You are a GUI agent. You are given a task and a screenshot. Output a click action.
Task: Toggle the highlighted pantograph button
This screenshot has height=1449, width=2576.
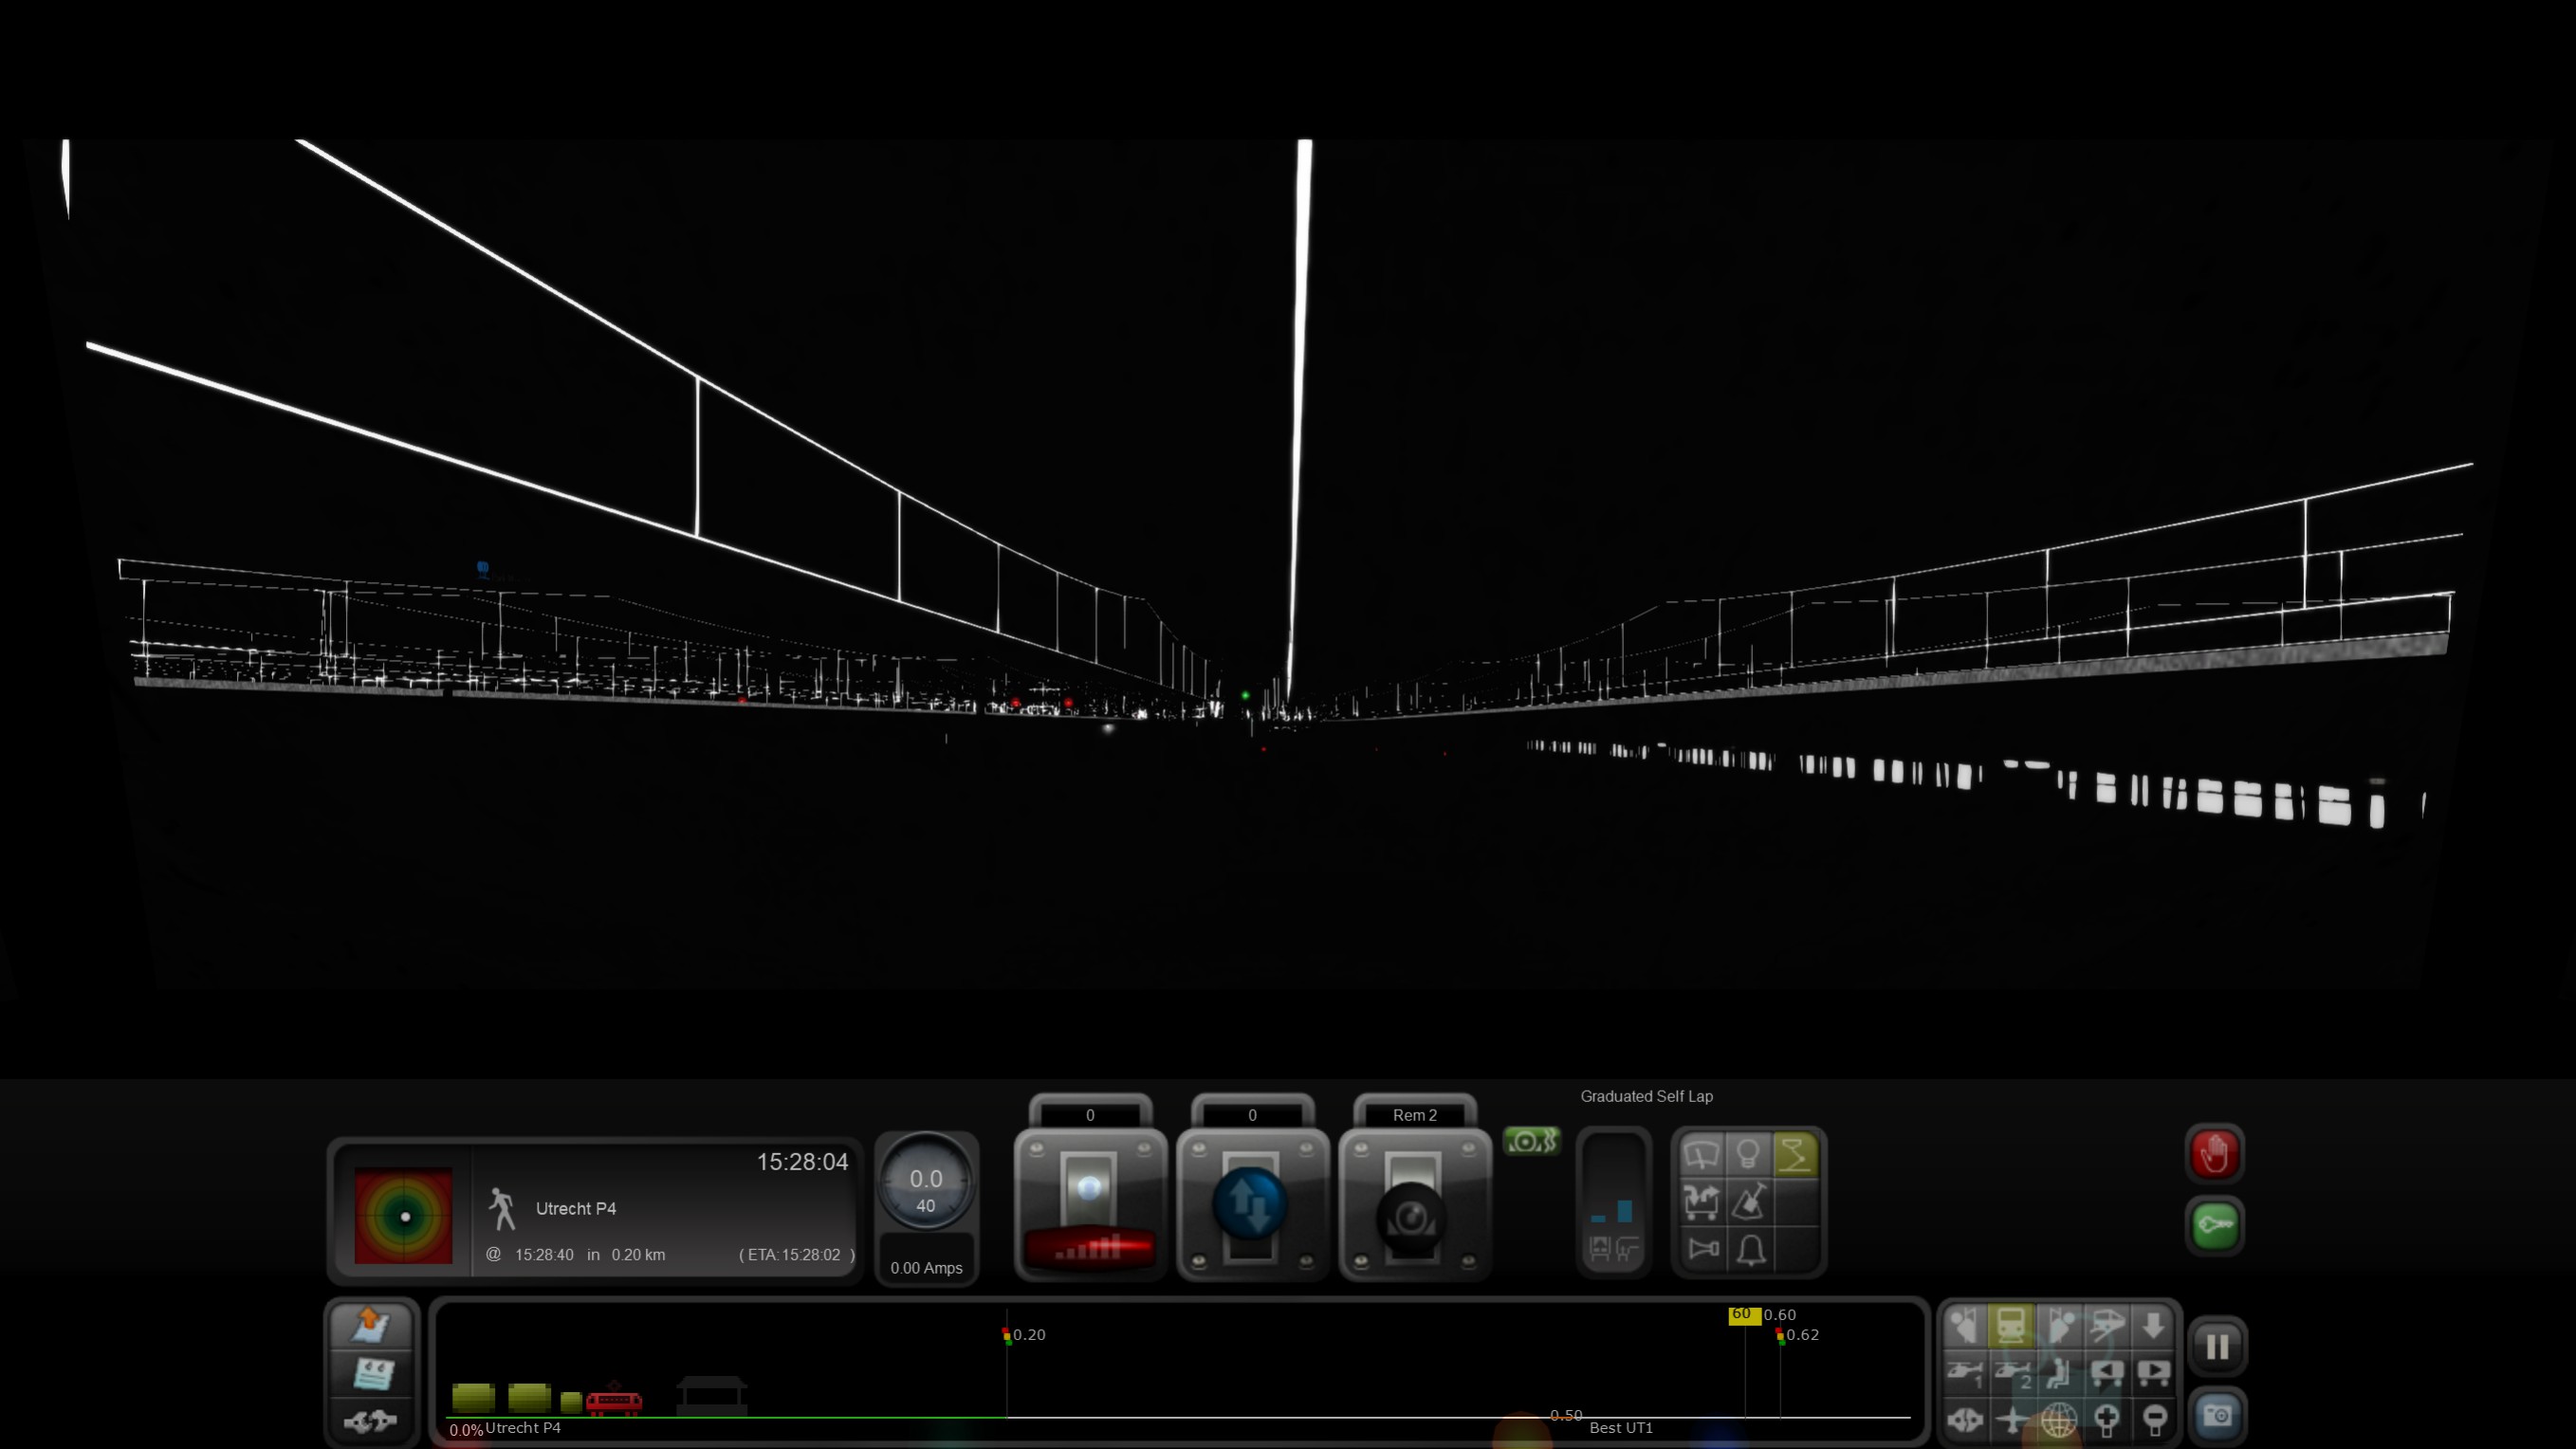1795,1155
